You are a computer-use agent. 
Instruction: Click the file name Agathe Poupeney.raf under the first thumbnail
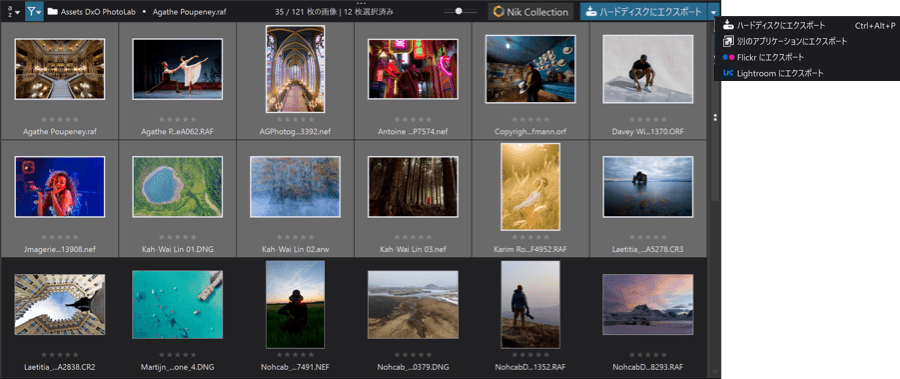[x=60, y=132]
